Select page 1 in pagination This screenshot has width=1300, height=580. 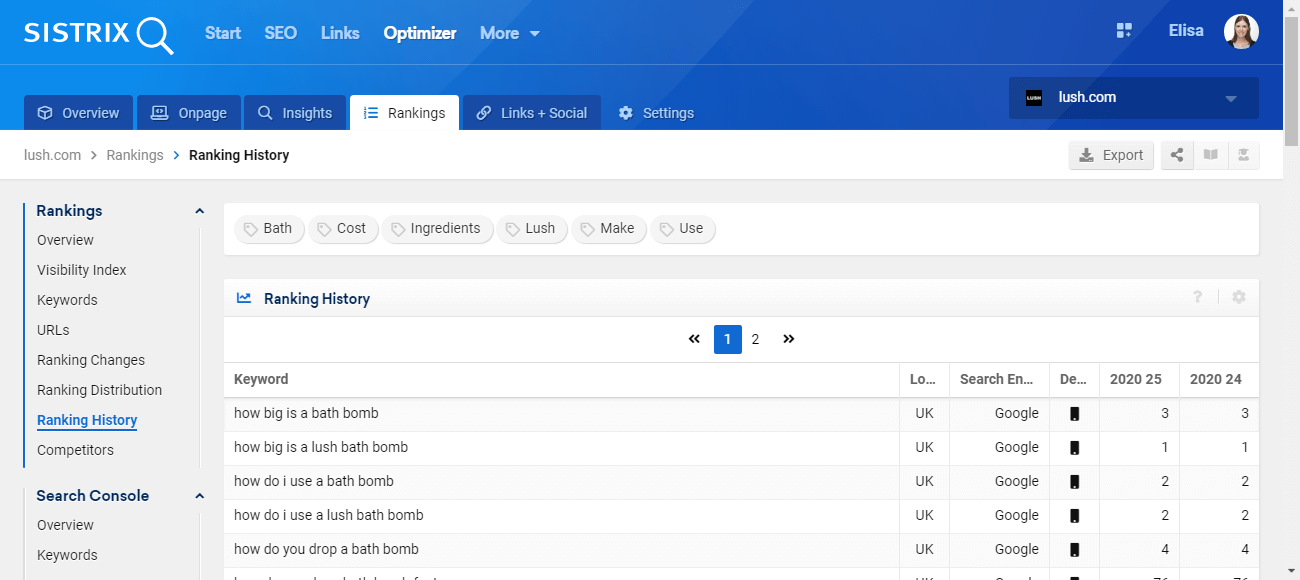[x=727, y=340]
